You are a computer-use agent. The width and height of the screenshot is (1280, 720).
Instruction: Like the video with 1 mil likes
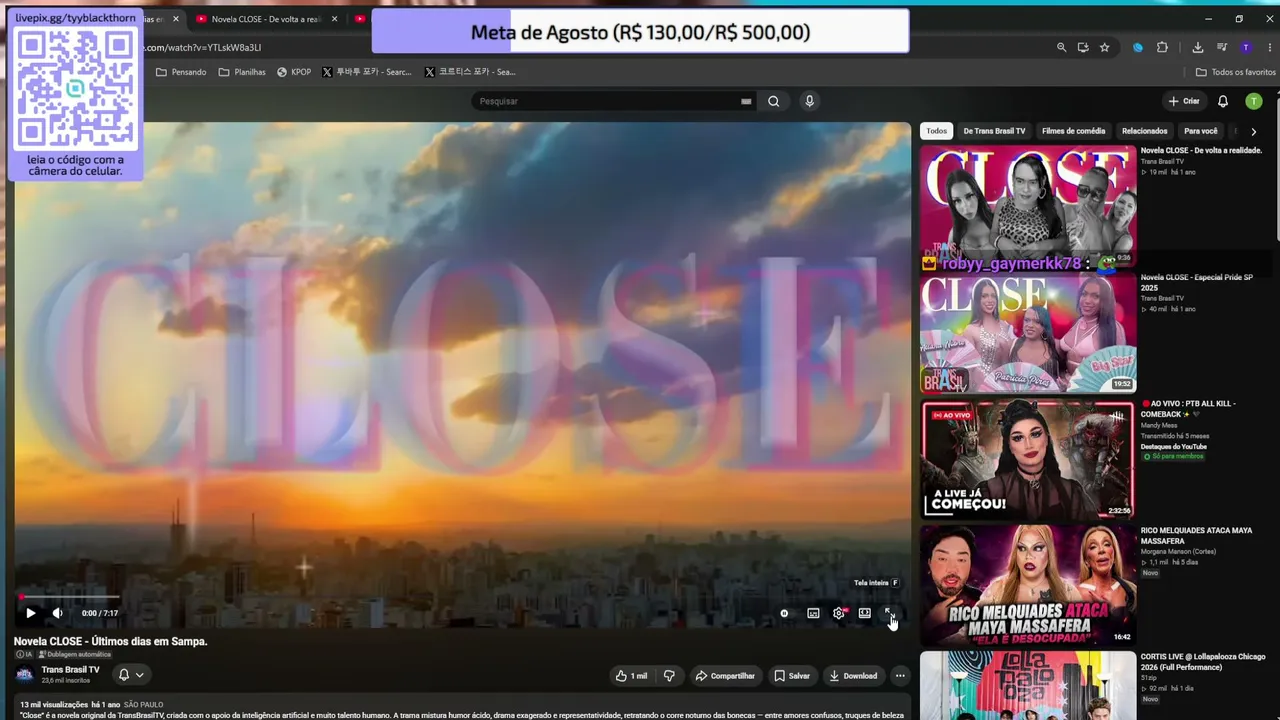(631, 676)
